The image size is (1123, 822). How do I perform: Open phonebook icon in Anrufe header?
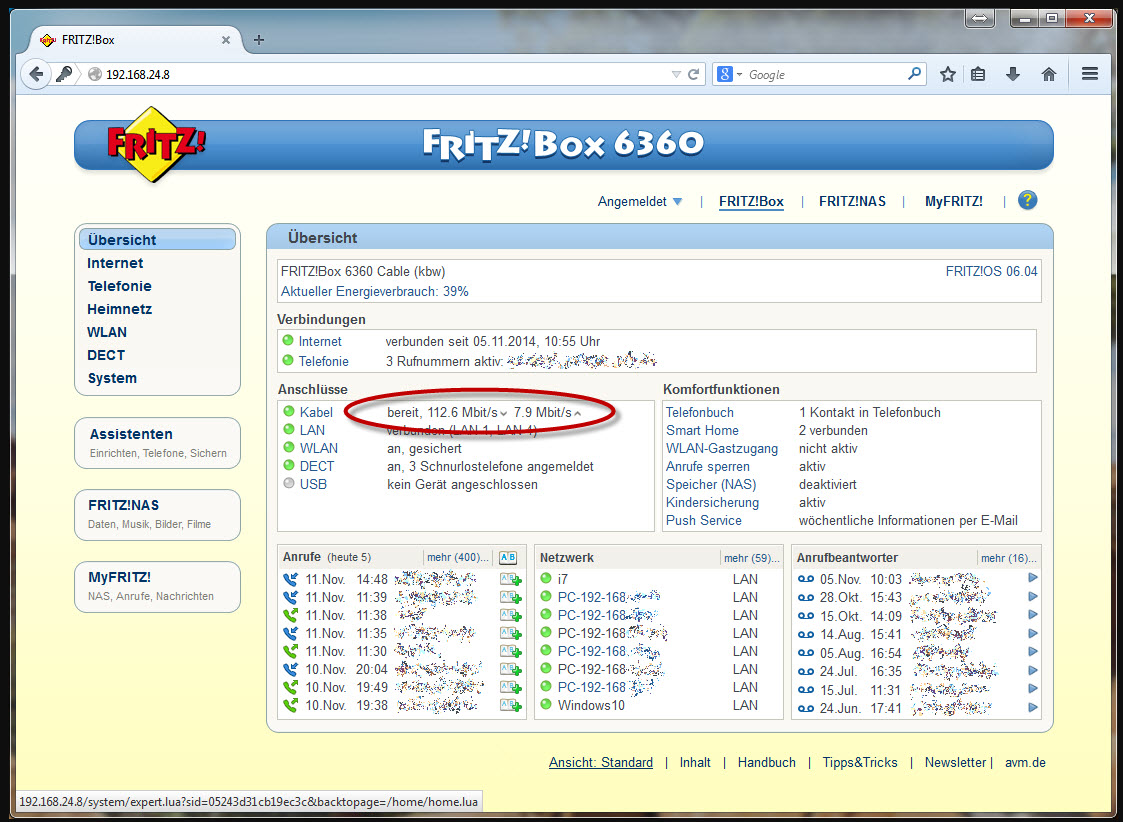pos(508,557)
